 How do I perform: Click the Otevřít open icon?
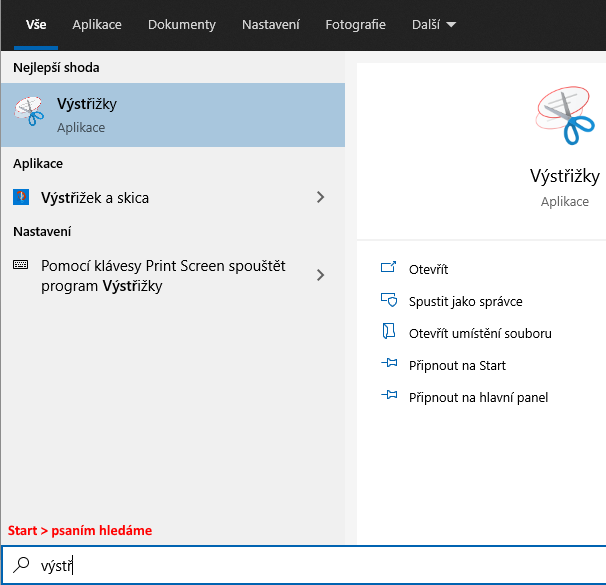pyautogui.click(x=388, y=267)
